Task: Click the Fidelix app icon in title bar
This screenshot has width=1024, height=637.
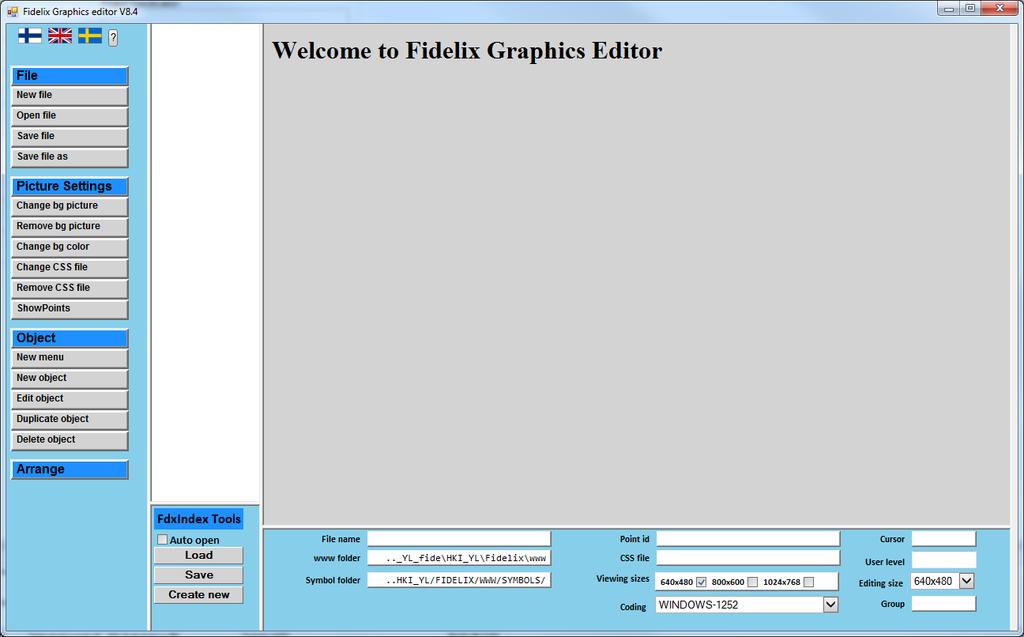Action: [12, 11]
